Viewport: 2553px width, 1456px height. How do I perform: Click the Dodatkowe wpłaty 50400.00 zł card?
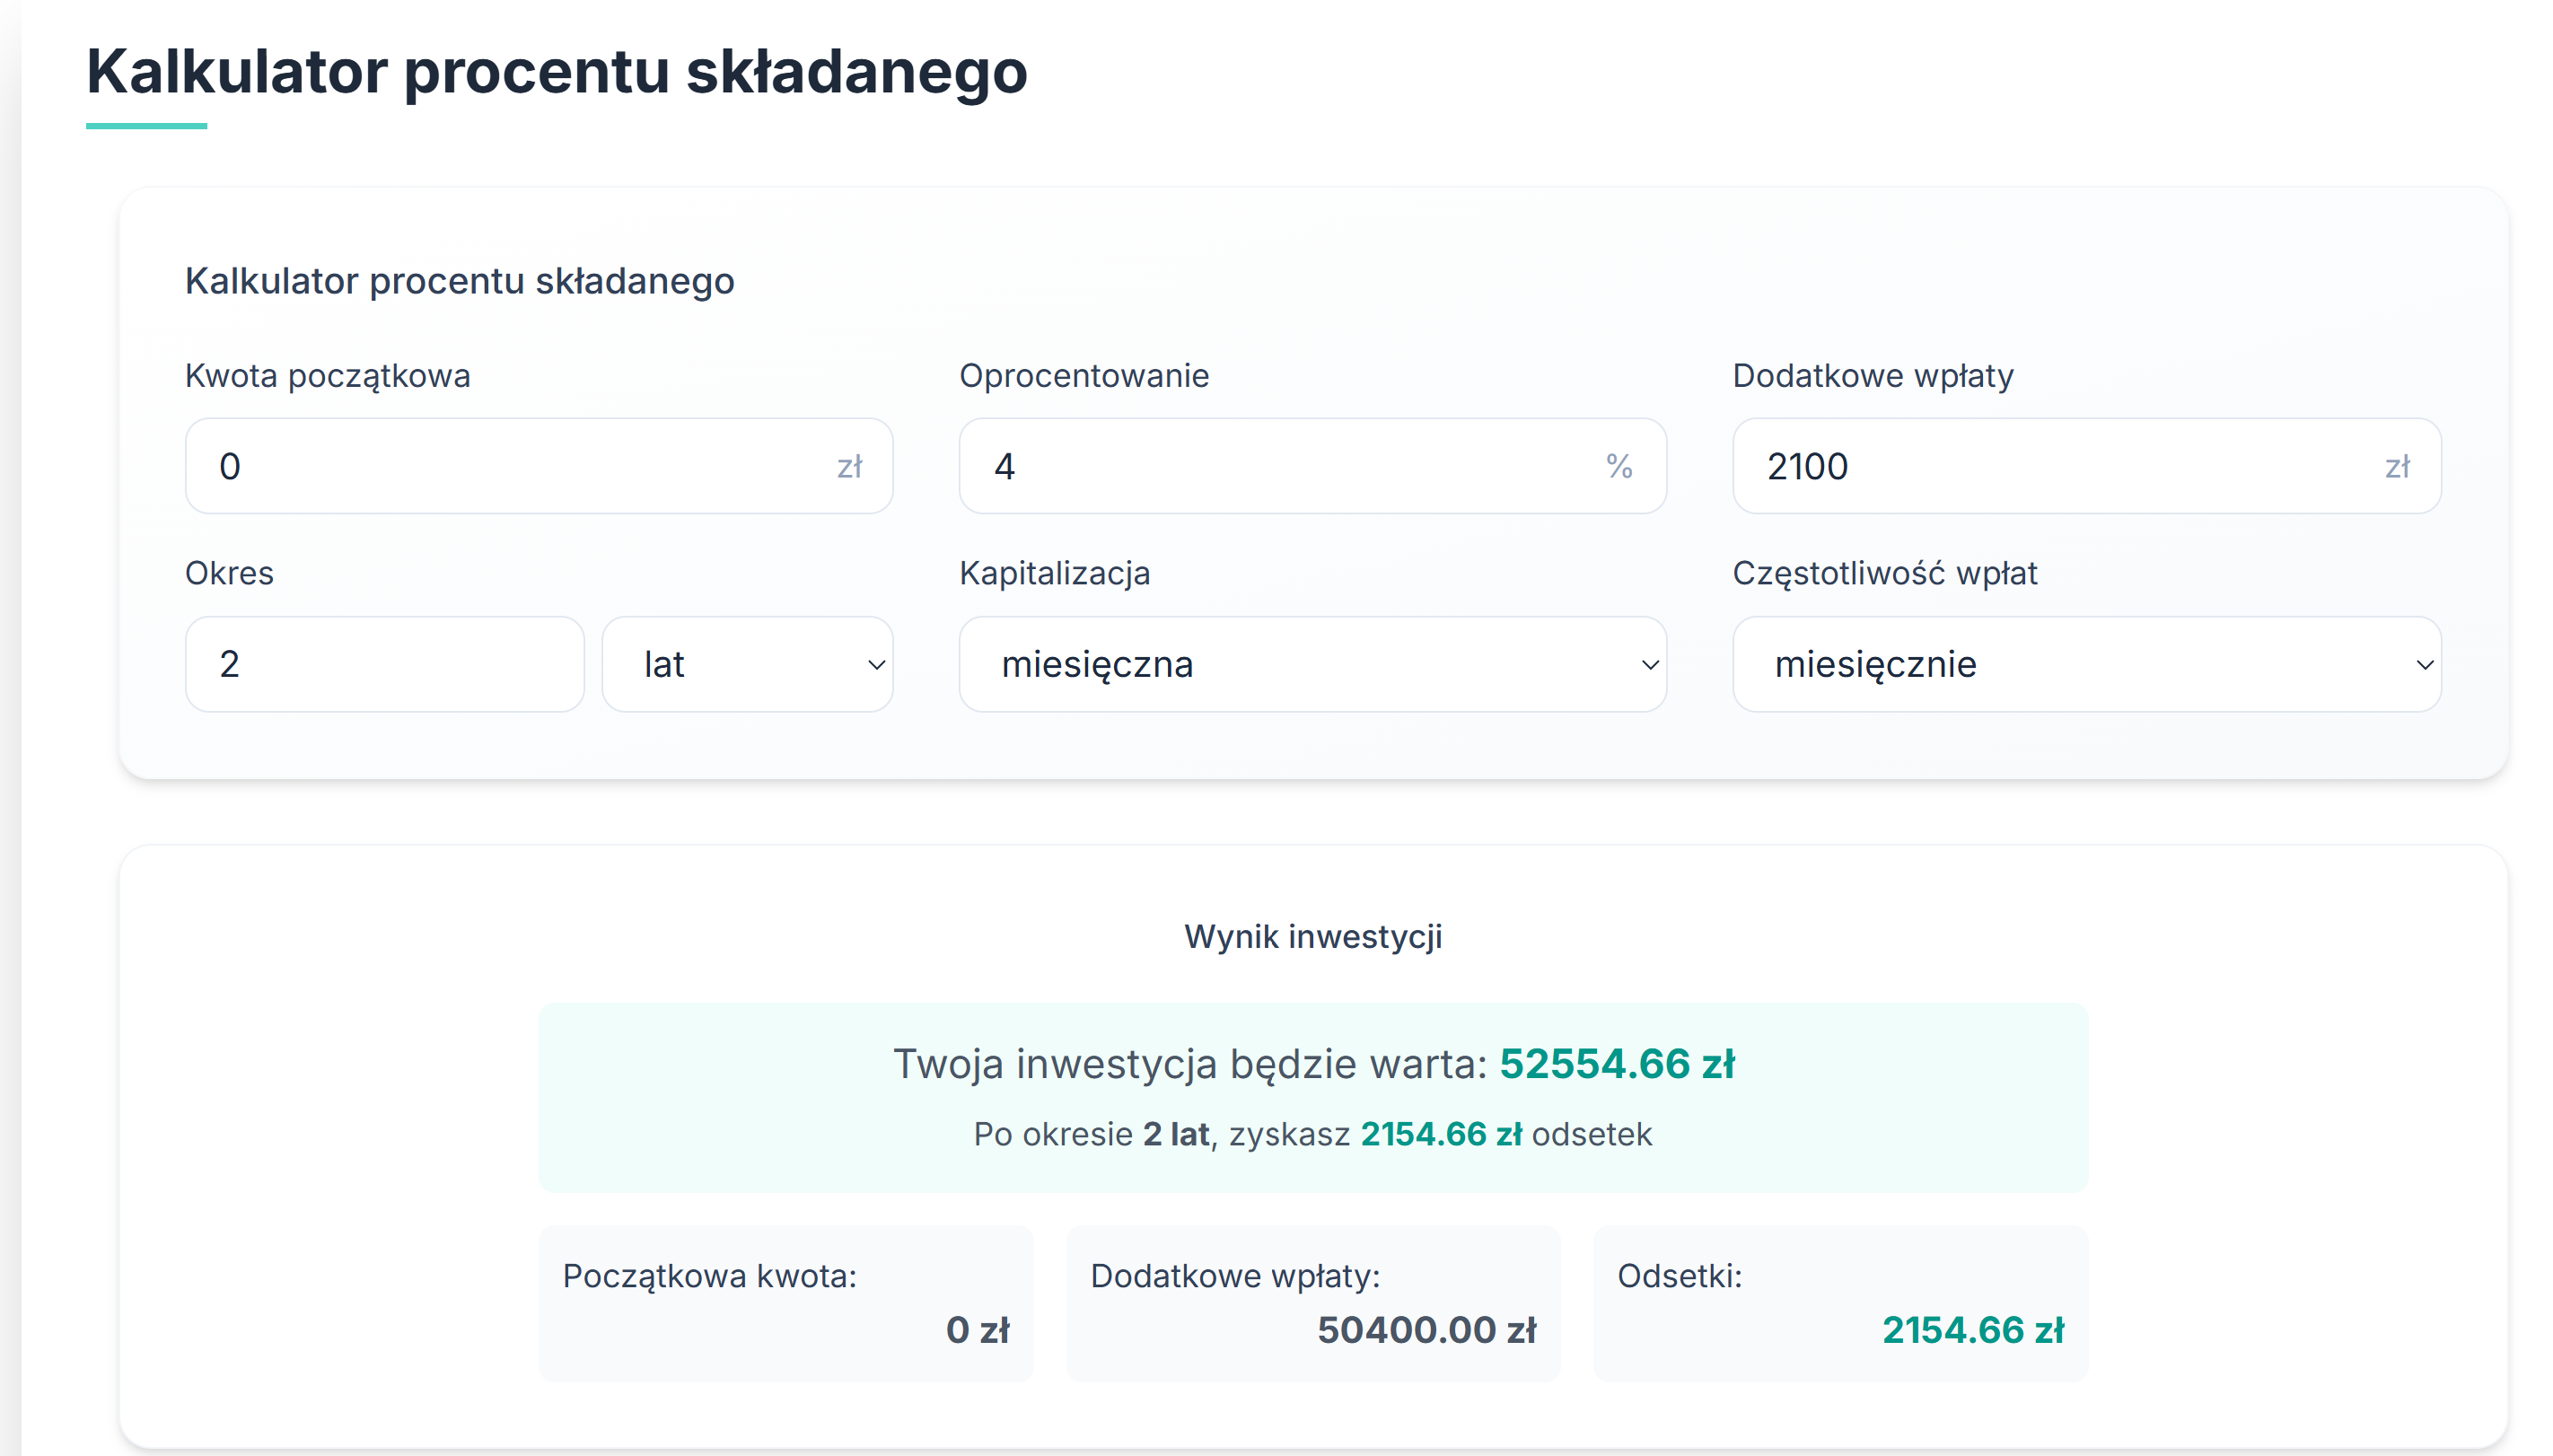[1312, 1303]
